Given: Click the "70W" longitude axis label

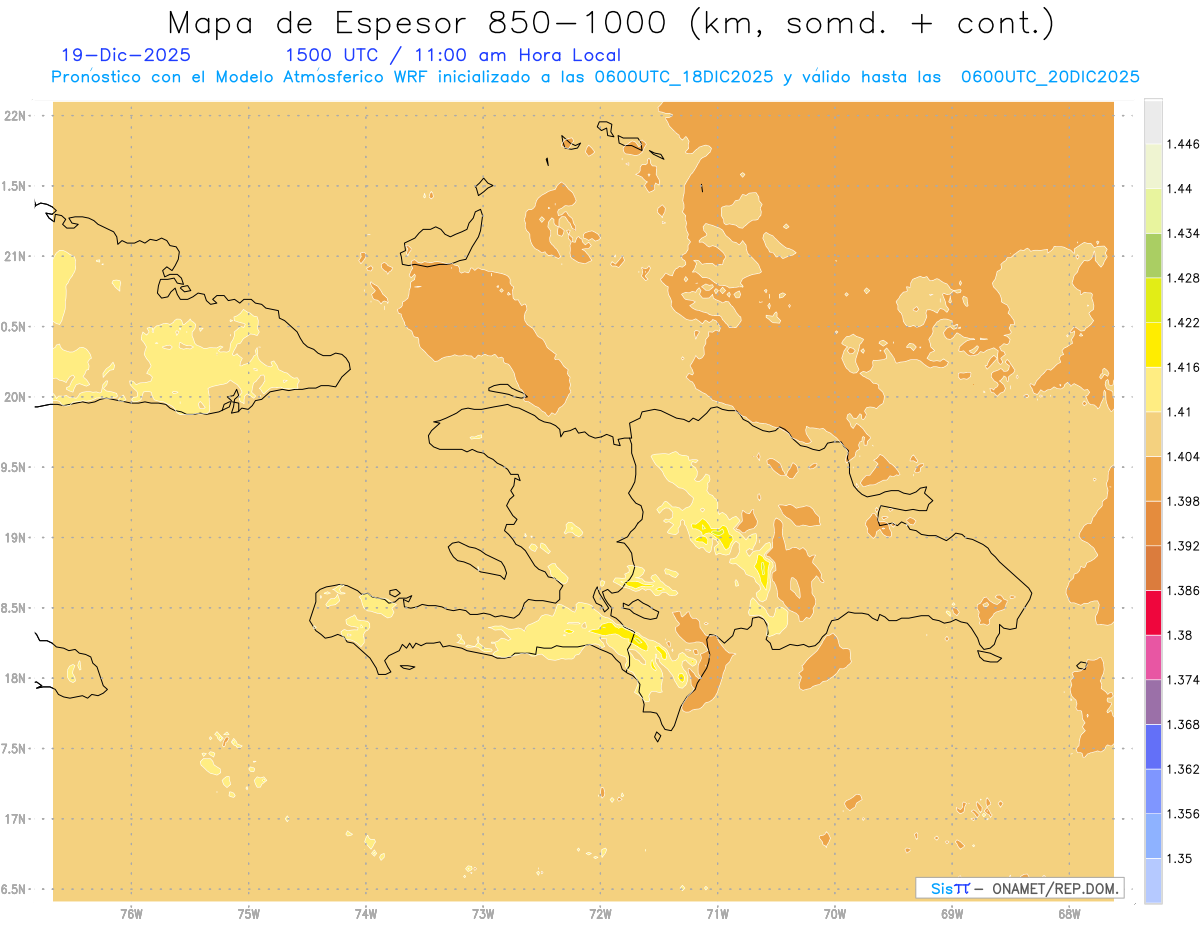Looking at the screenshot, I should (x=835, y=913).
